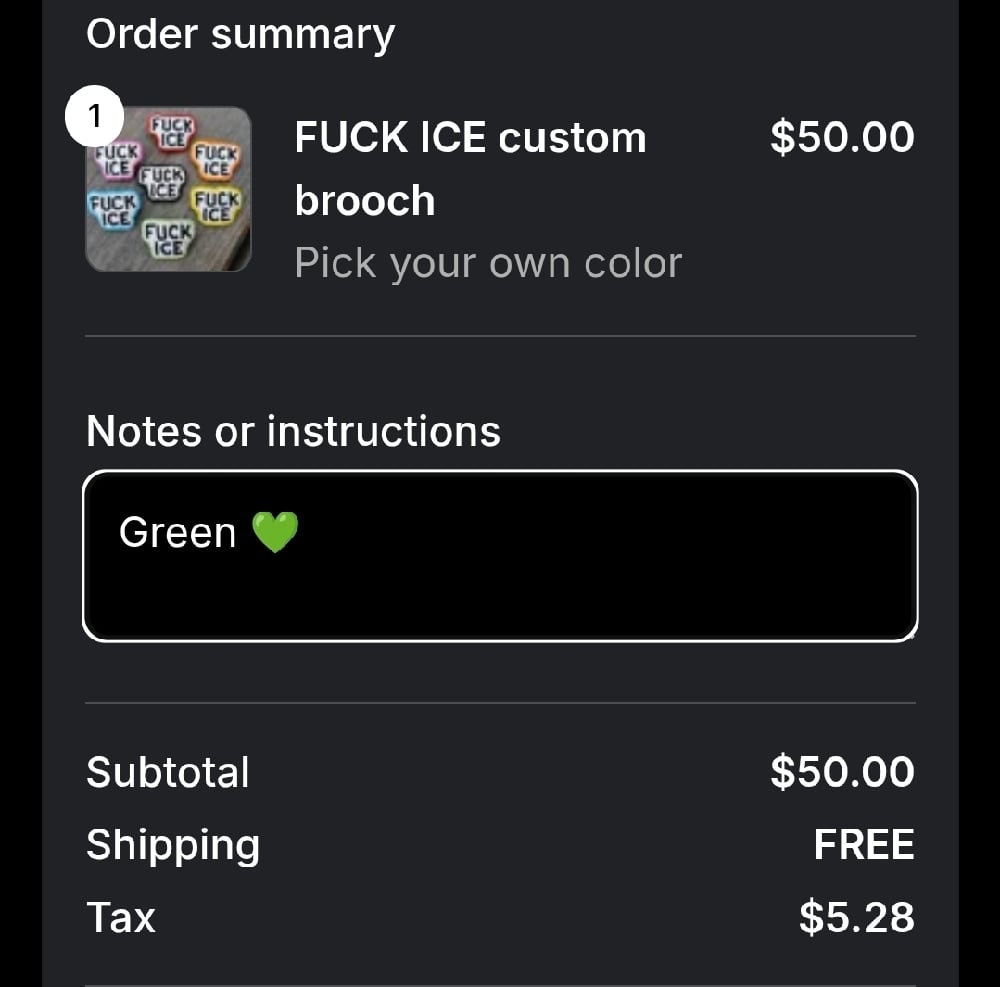This screenshot has height=987, width=1000.
Task: Click the Notes or instructions label
Action: coord(293,431)
